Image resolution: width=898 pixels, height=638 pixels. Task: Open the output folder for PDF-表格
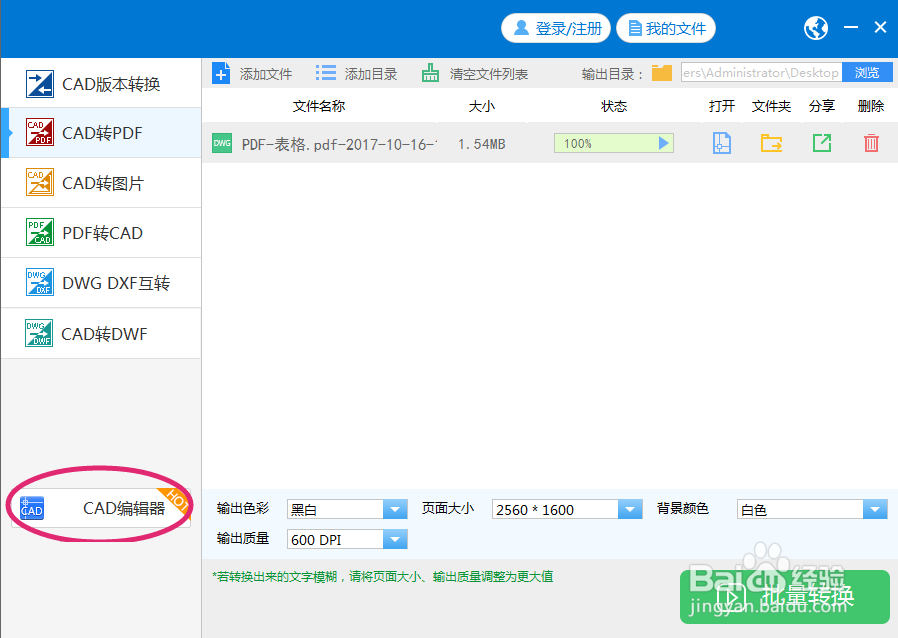(x=771, y=143)
